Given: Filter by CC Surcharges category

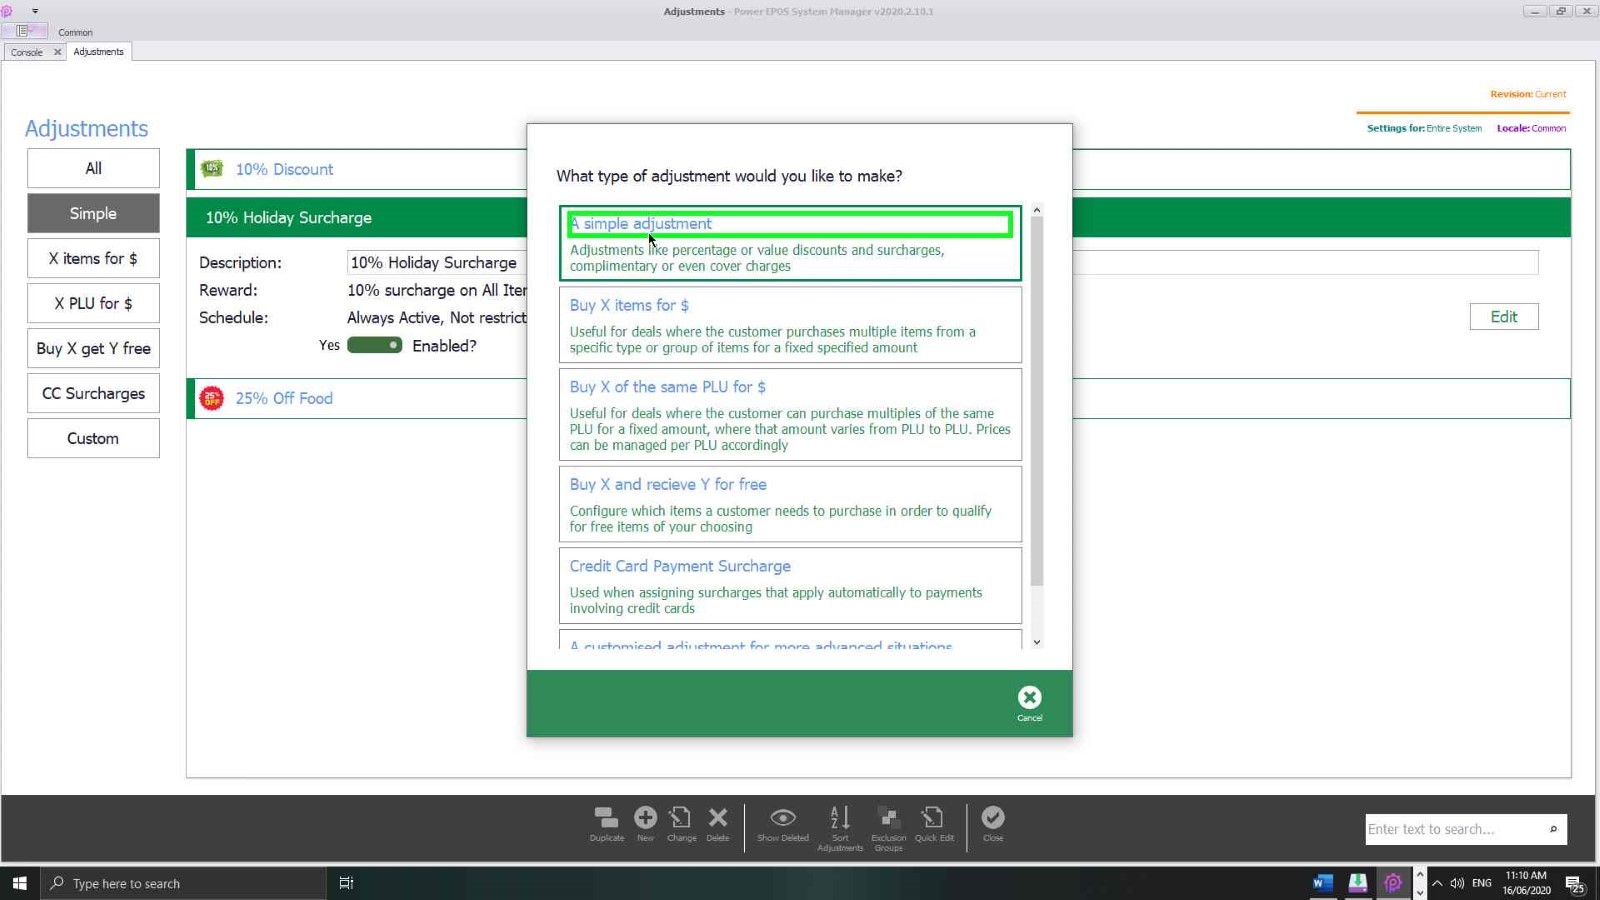Looking at the screenshot, I should click(x=93, y=393).
